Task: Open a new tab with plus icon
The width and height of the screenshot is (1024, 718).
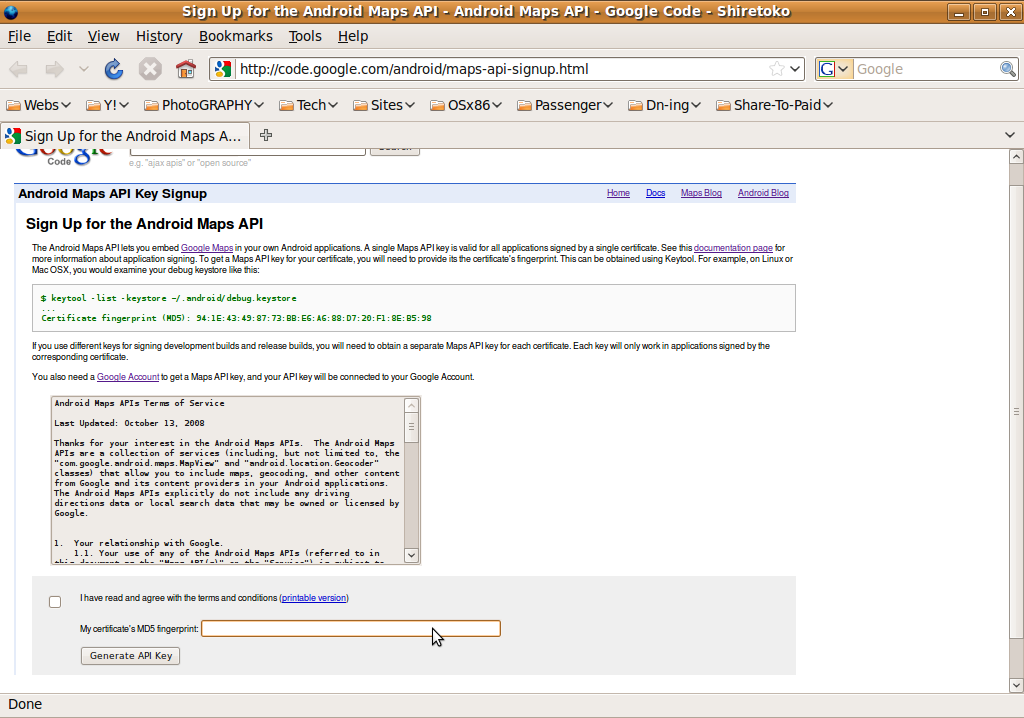Action: 266,135
